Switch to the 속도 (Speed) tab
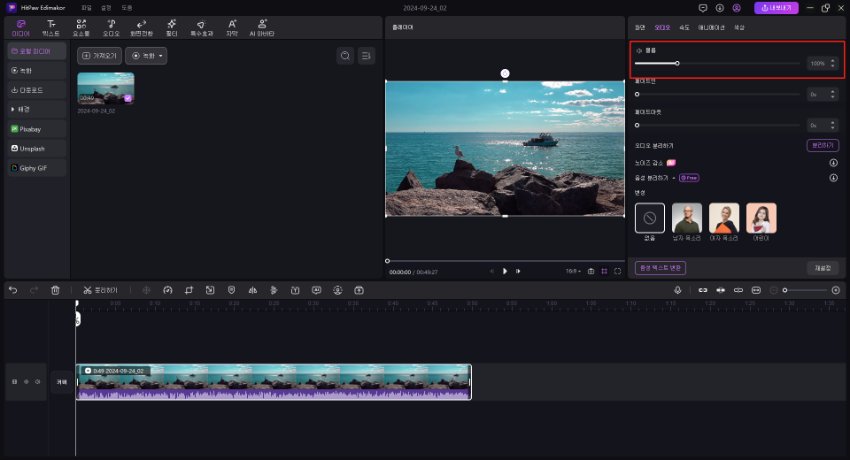 (x=684, y=27)
